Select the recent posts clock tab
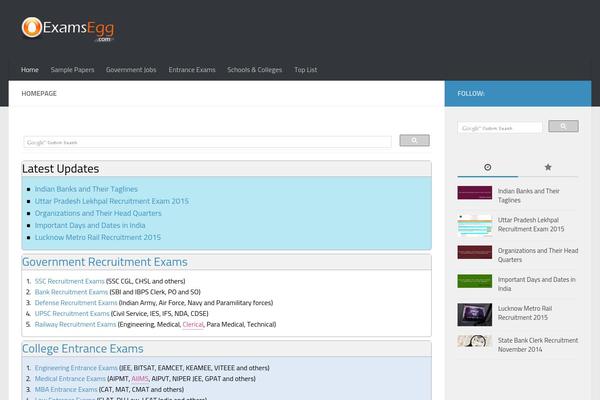The width and height of the screenshot is (600, 400). 488,167
